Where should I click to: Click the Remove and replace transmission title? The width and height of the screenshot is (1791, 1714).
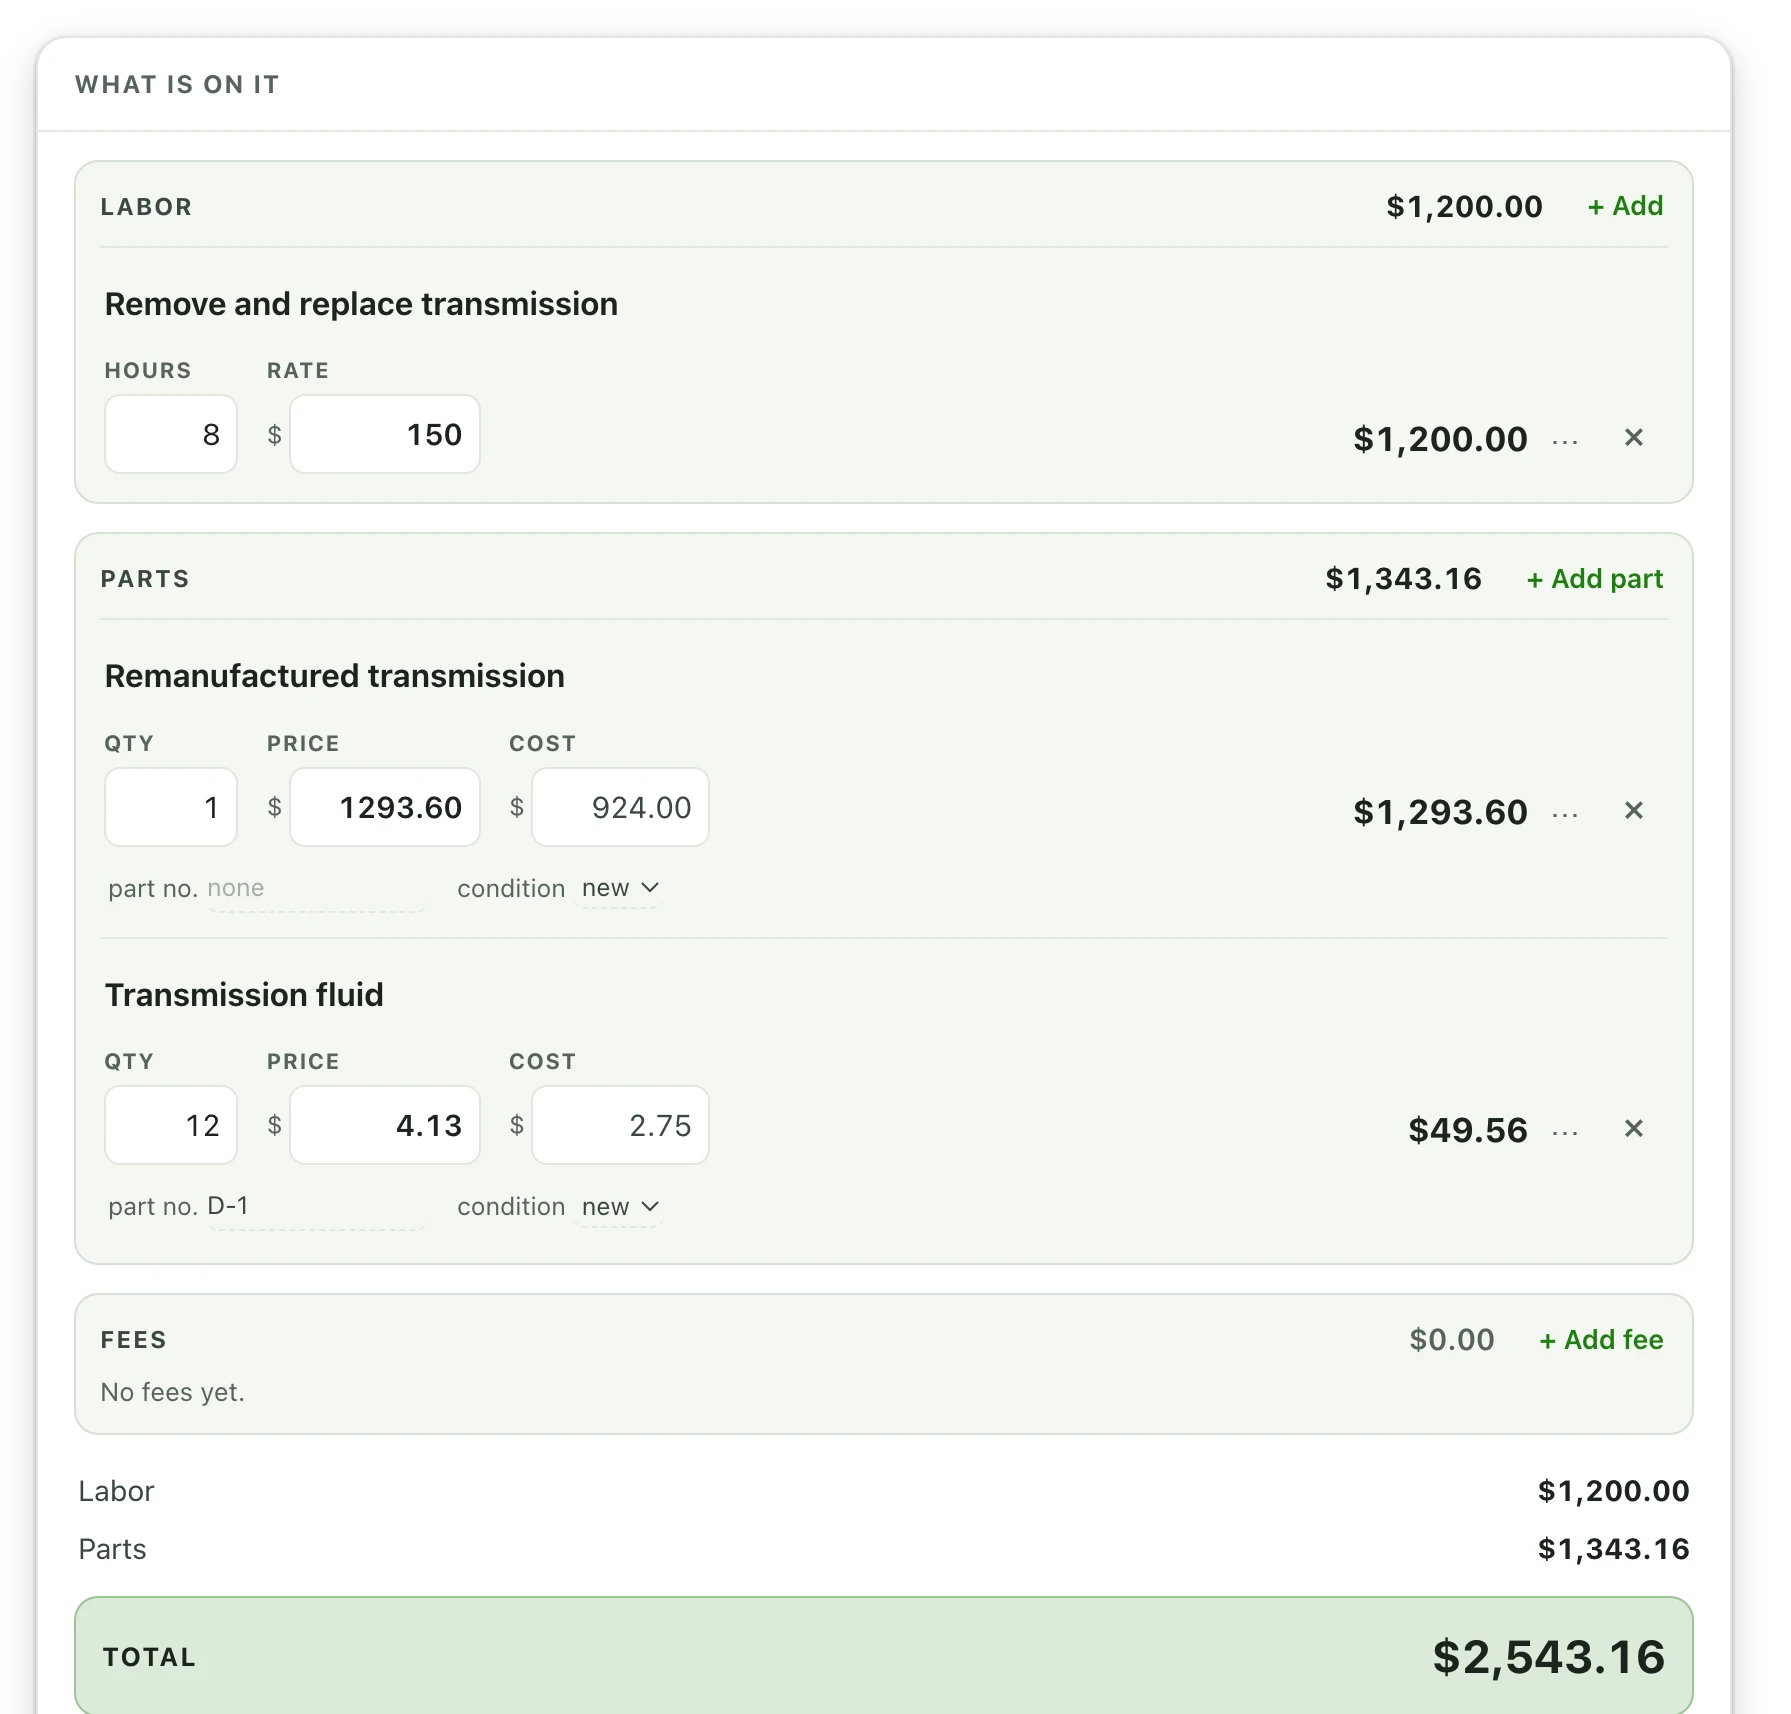pos(361,304)
